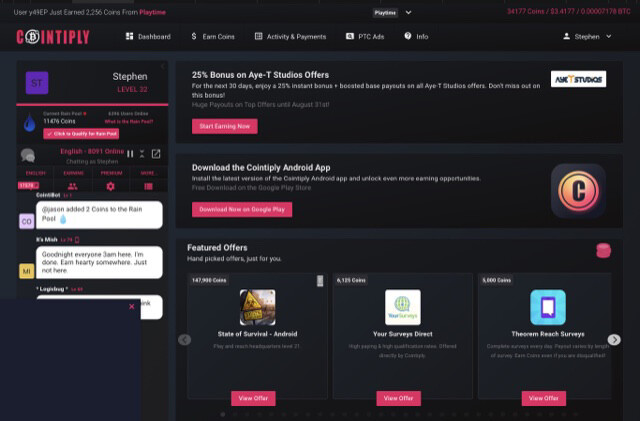Open chat settings gear icon

[110, 186]
